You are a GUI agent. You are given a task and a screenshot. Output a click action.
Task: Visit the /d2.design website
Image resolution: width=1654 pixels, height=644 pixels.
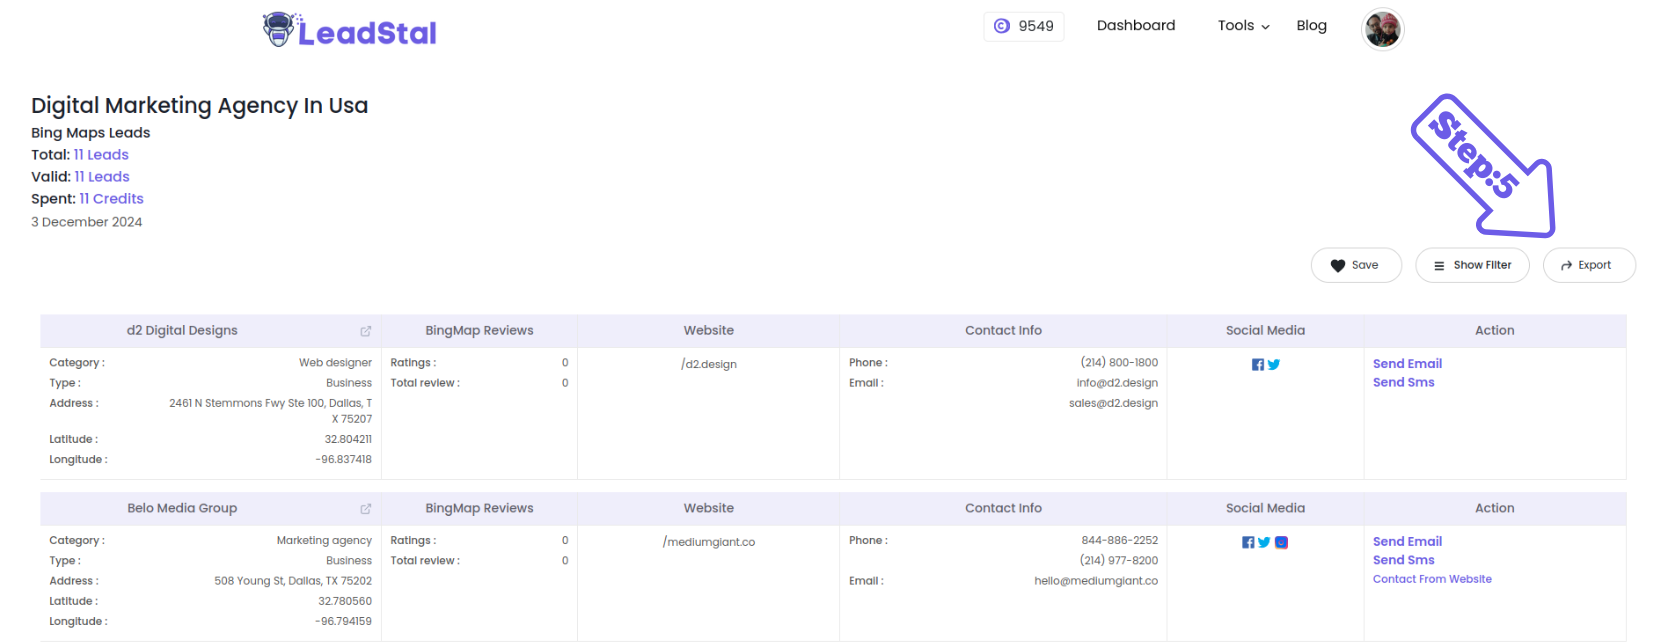(x=709, y=364)
